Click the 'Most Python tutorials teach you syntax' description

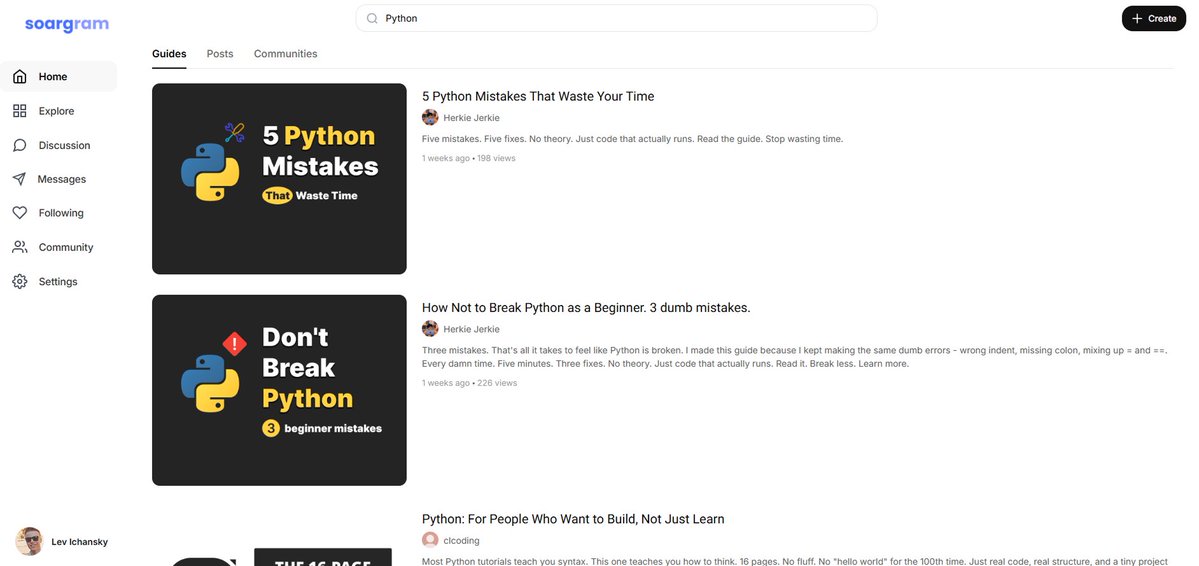[x=795, y=561]
